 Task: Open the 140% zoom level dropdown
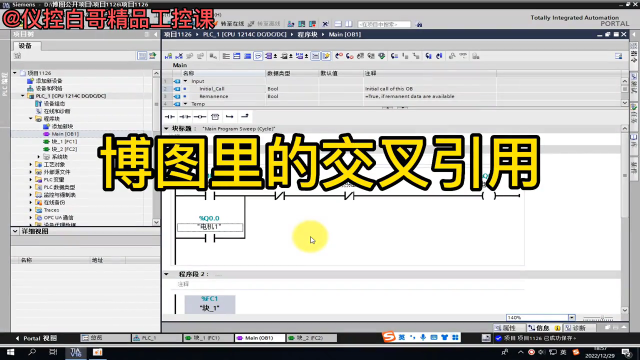571,318
